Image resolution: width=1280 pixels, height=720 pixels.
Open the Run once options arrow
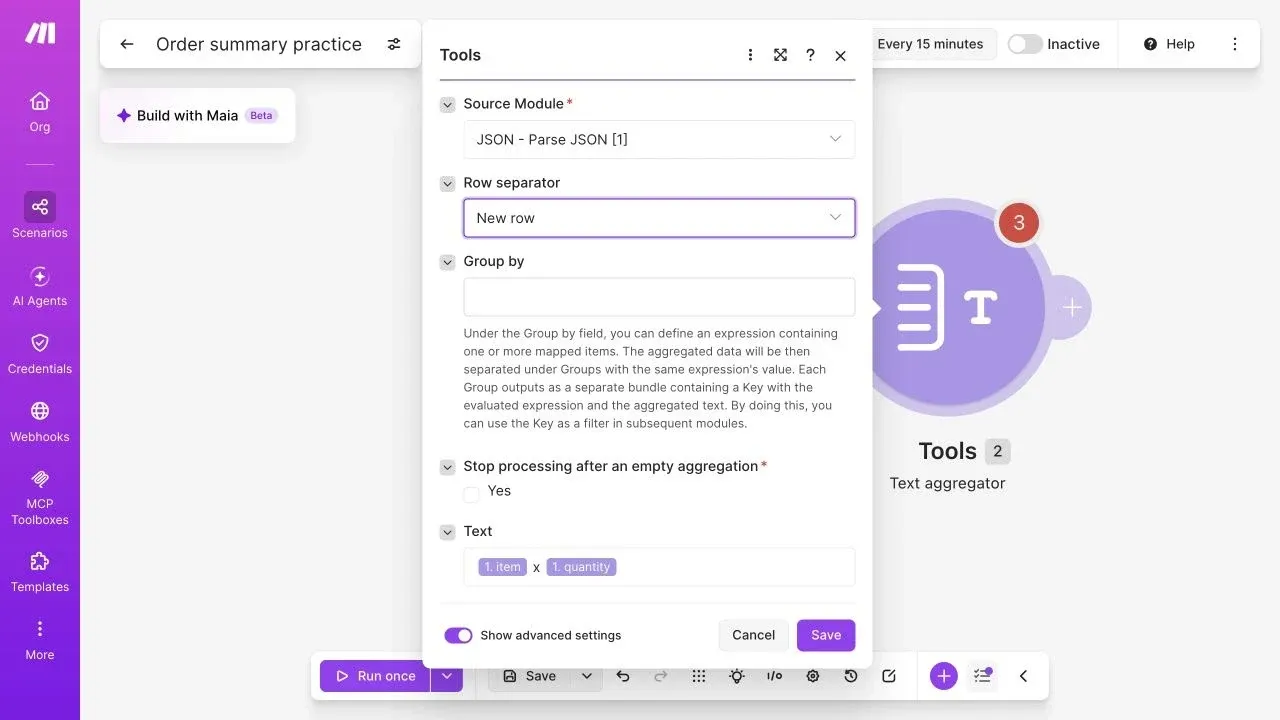pos(447,676)
